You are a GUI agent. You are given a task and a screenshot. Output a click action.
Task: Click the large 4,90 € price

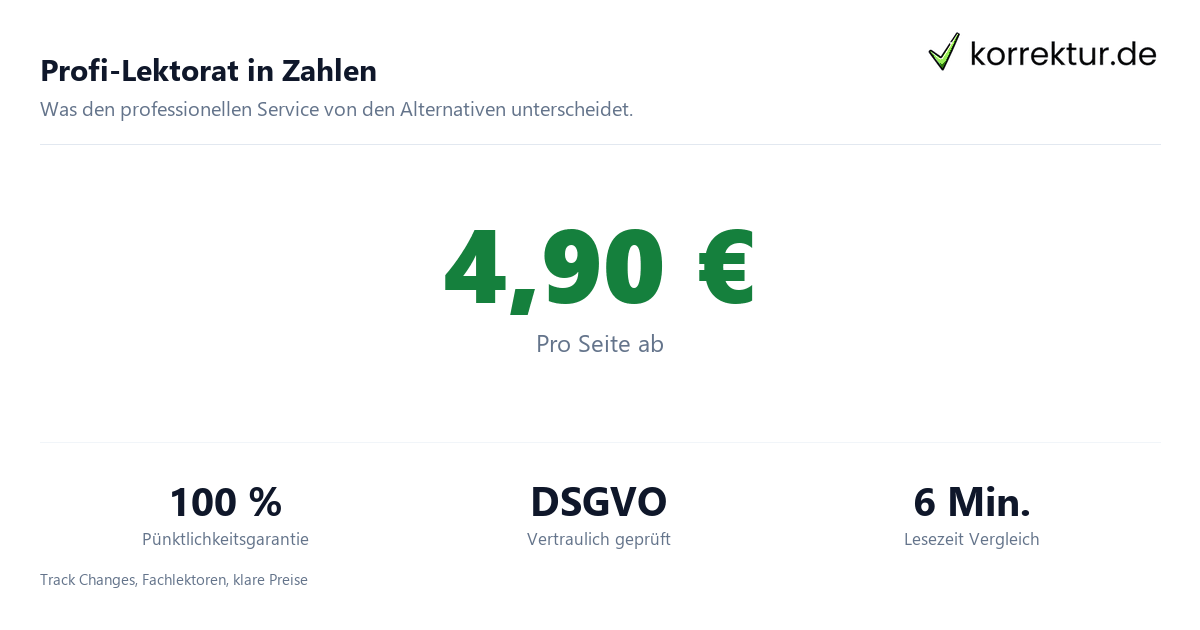(x=599, y=267)
